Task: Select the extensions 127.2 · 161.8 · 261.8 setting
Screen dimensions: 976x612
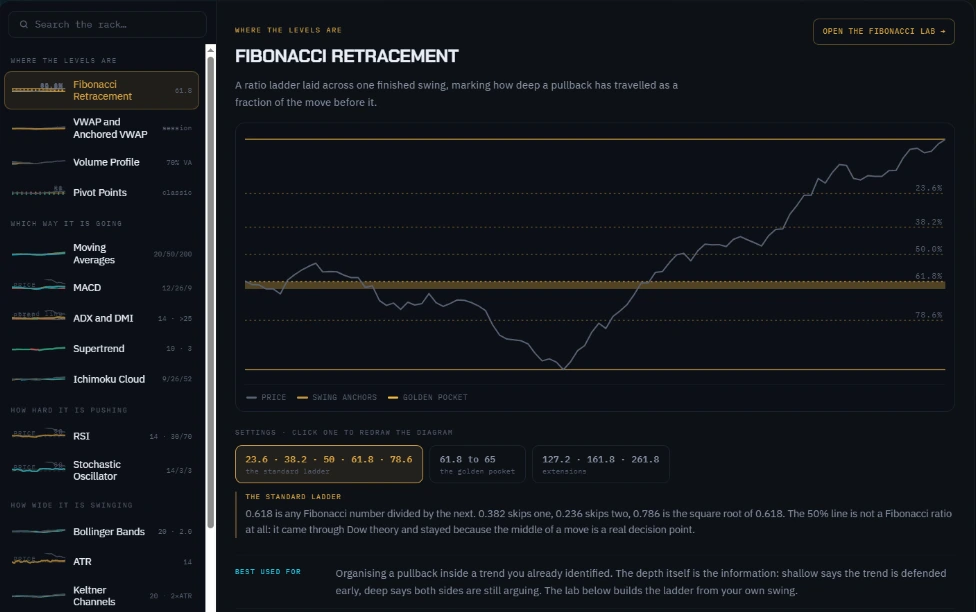Action: (601, 464)
